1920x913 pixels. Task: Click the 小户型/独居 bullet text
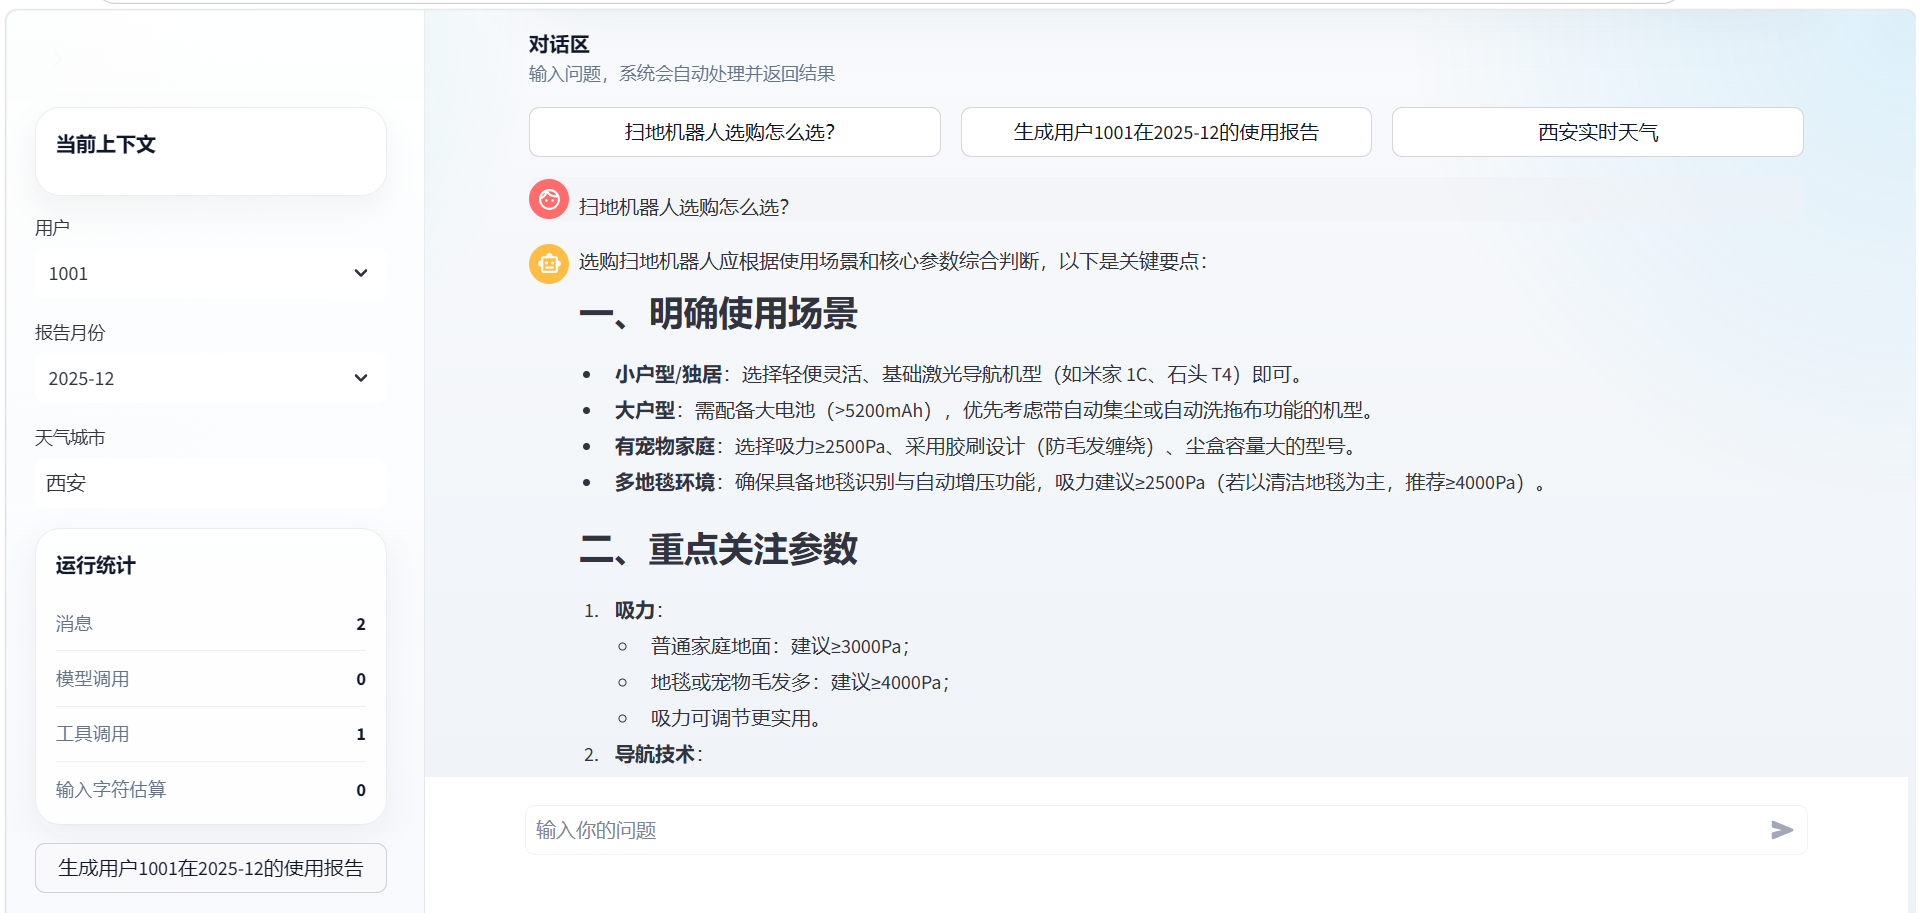point(961,374)
